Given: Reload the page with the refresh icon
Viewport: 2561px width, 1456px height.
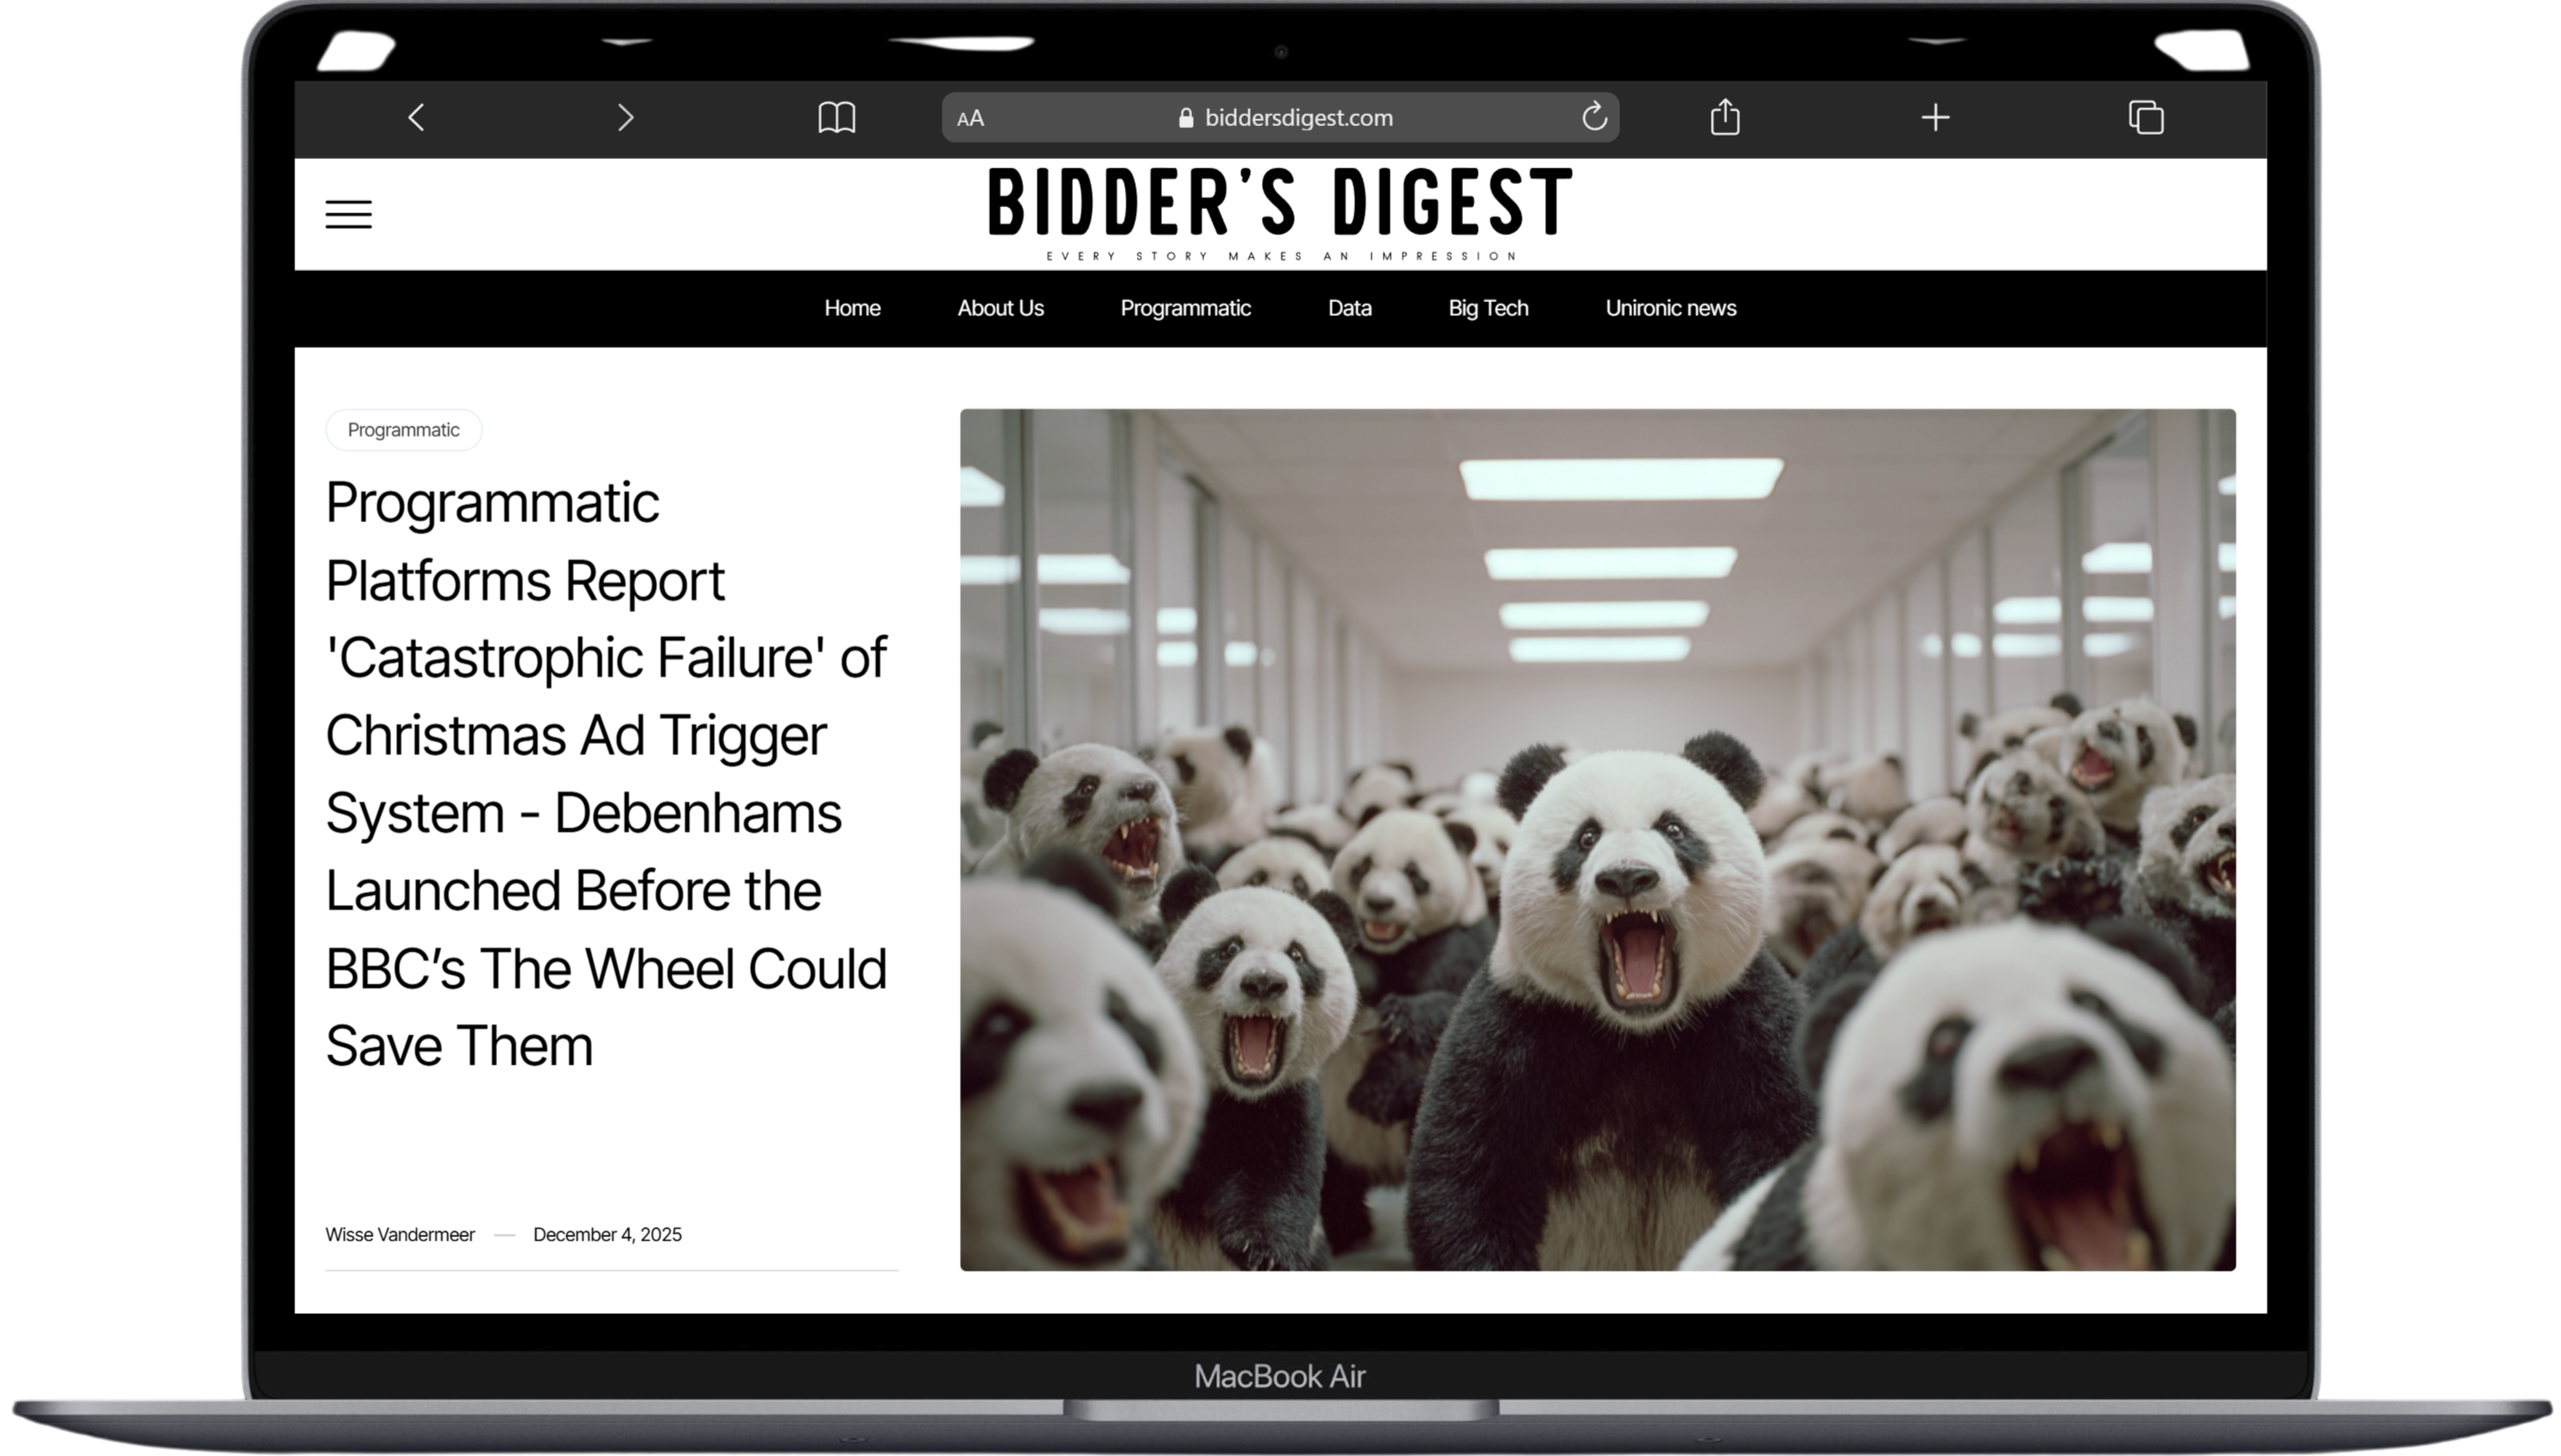Looking at the screenshot, I should pos(1594,117).
